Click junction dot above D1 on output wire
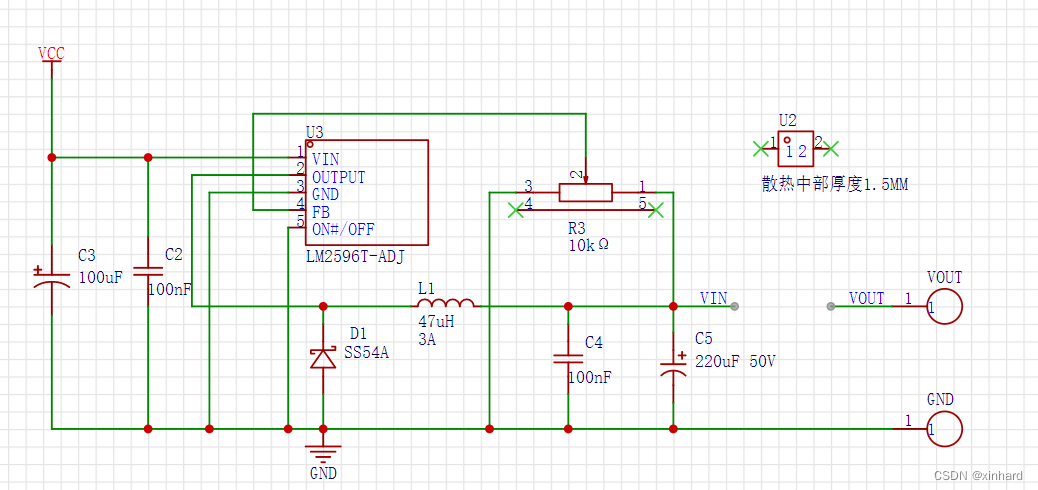This screenshot has width=1038, height=490. point(323,306)
